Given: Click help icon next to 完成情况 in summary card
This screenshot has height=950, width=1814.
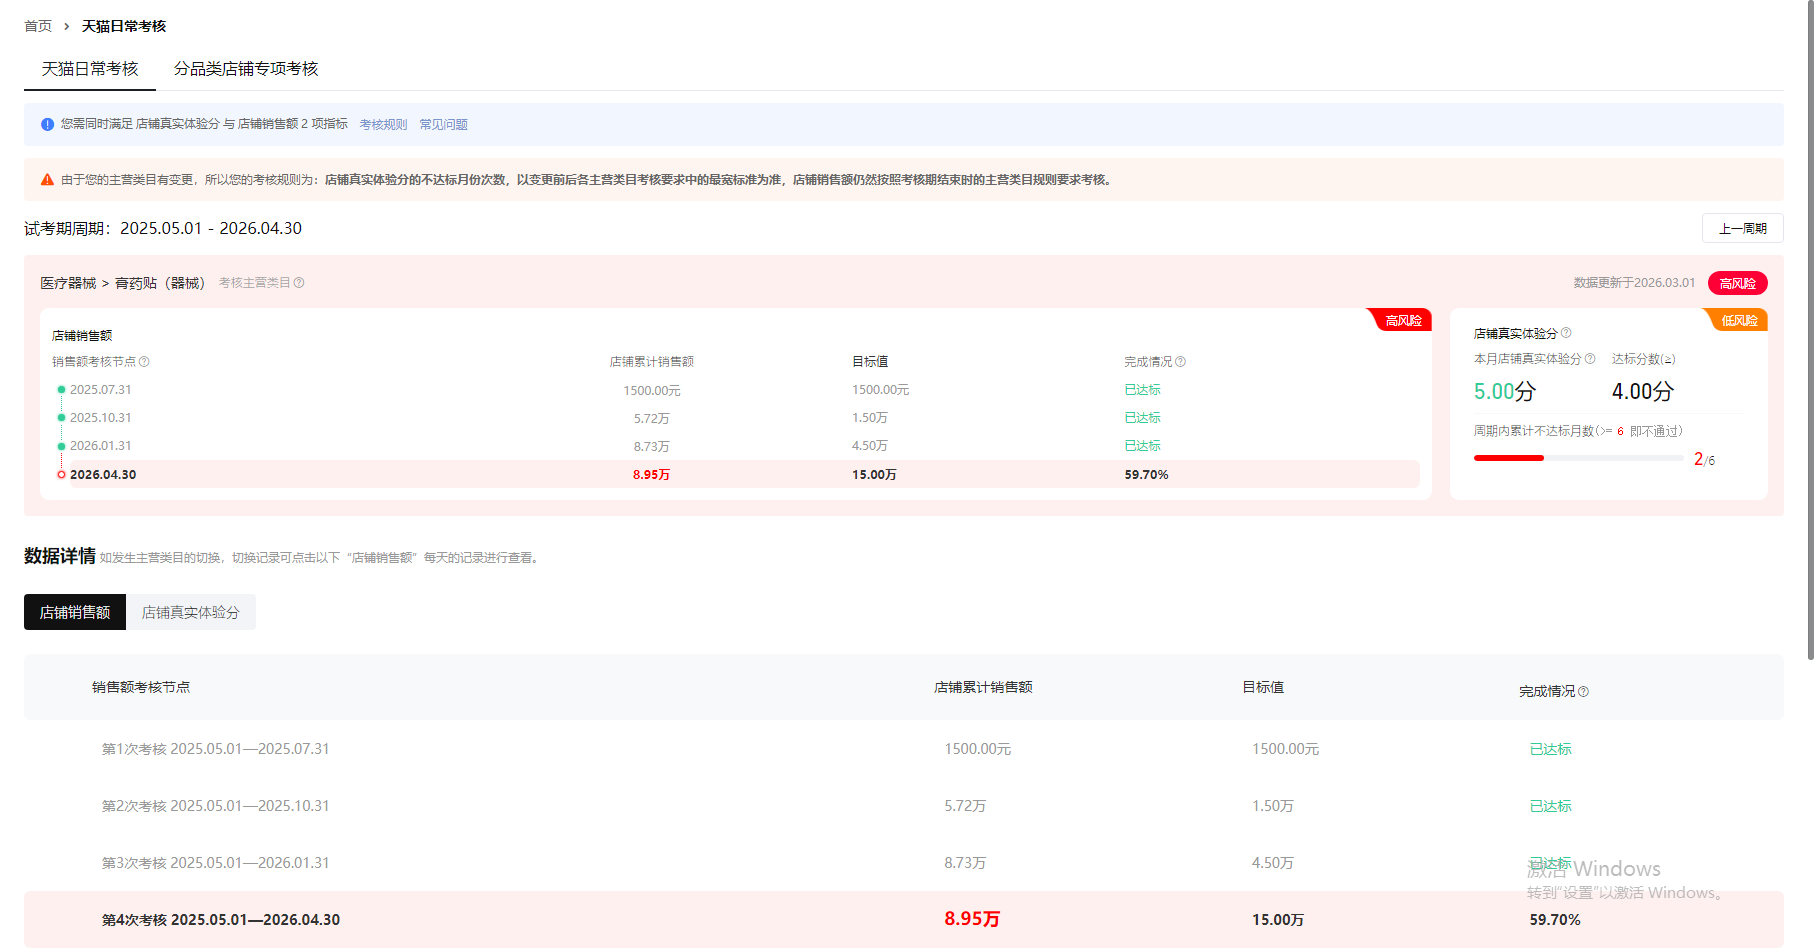Looking at the screenshot, I should tap(1181, 362).
